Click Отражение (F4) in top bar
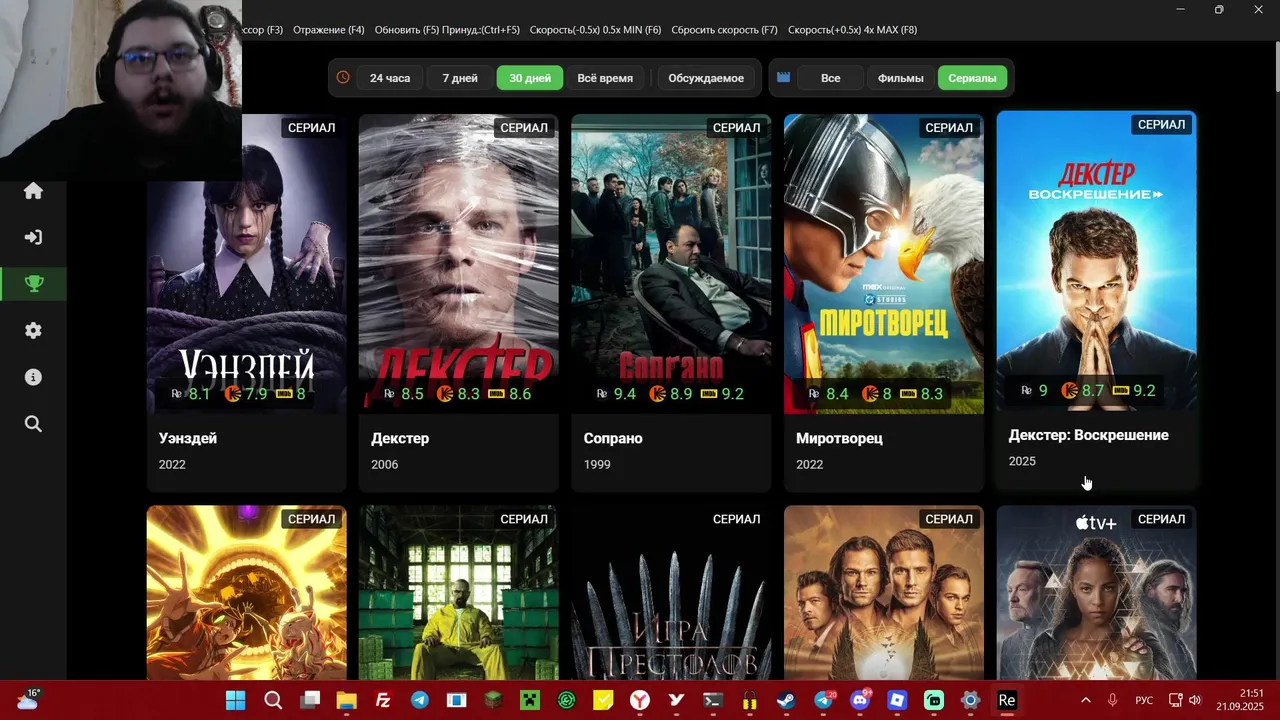 [329, 30]
